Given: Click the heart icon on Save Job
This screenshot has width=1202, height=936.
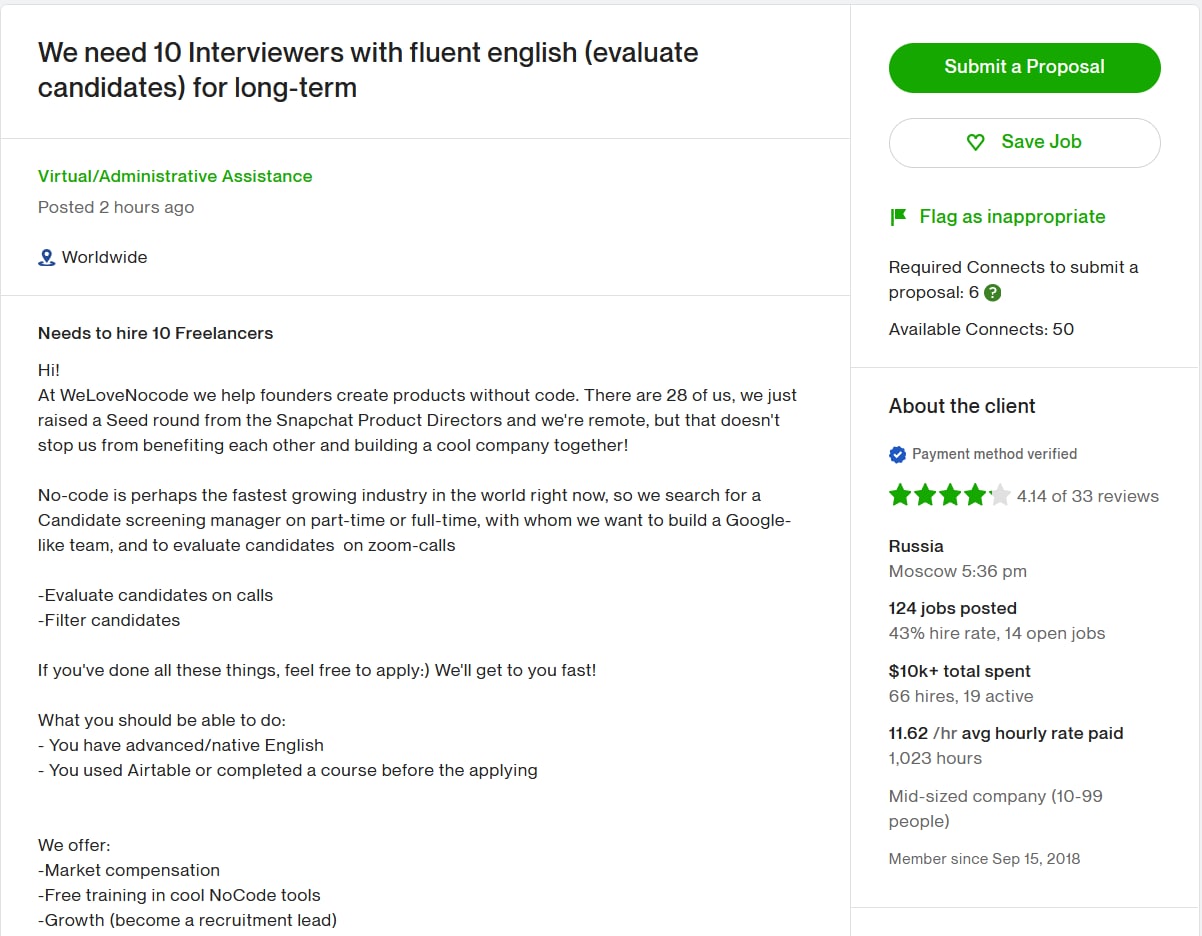Looking at the screenshot, I should [x=976, y=142].
